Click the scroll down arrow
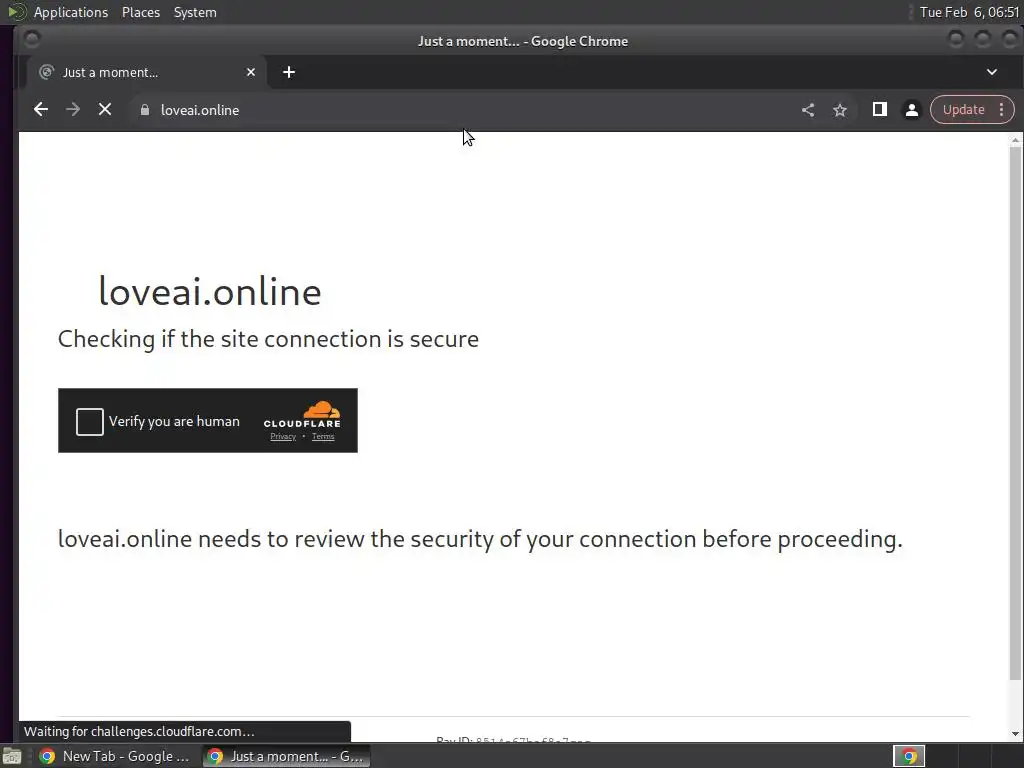1024x768 pixels. (1015, 733)
